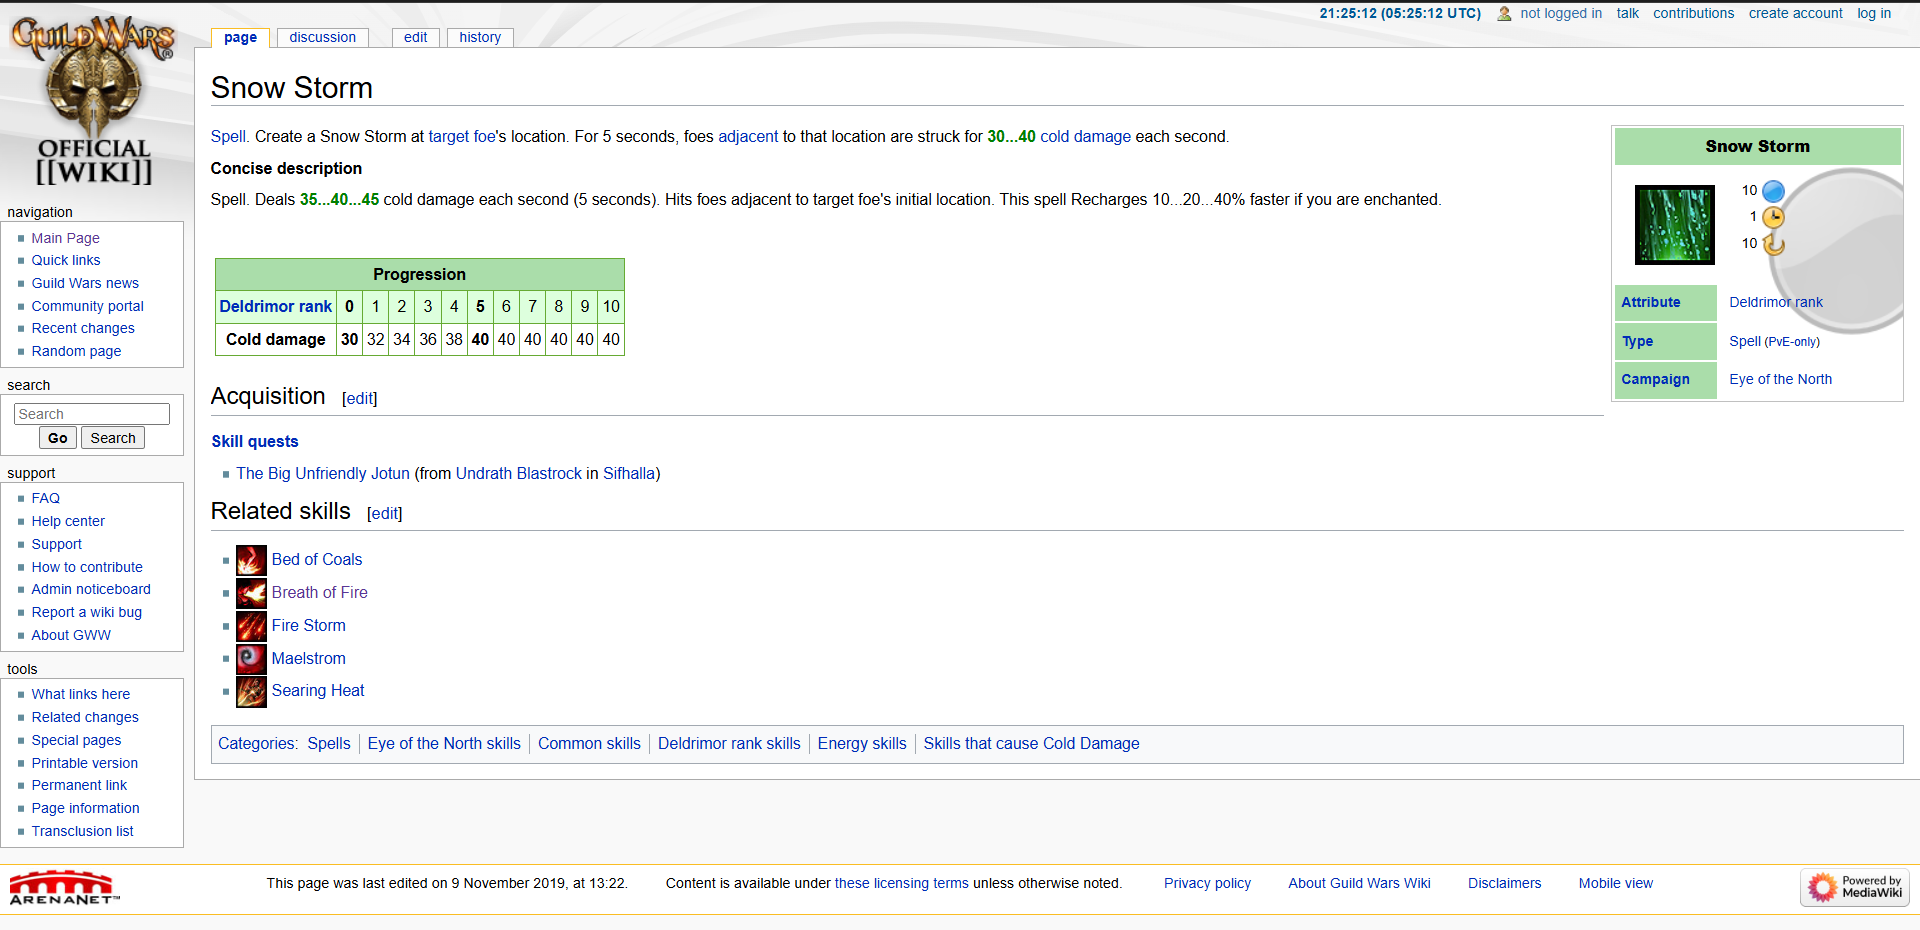Click the Powered by MediaWiki badge

(x=1855, y=887)
